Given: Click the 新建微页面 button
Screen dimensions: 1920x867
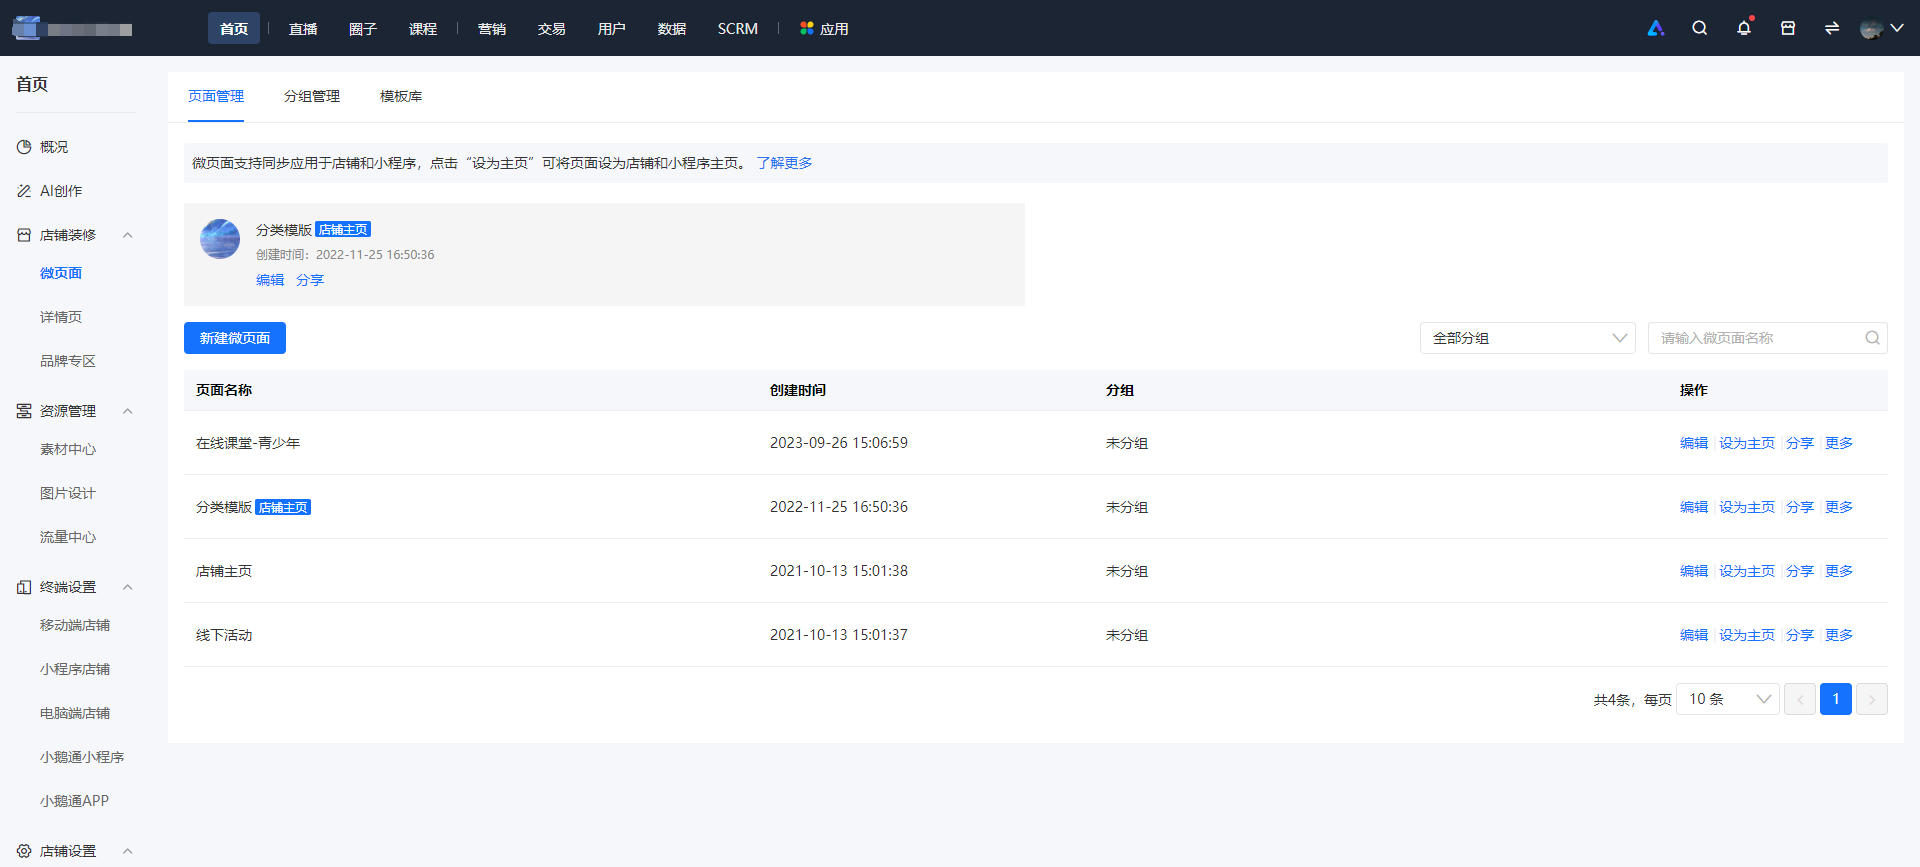Looking at the screenshot, I should (235, 338).
